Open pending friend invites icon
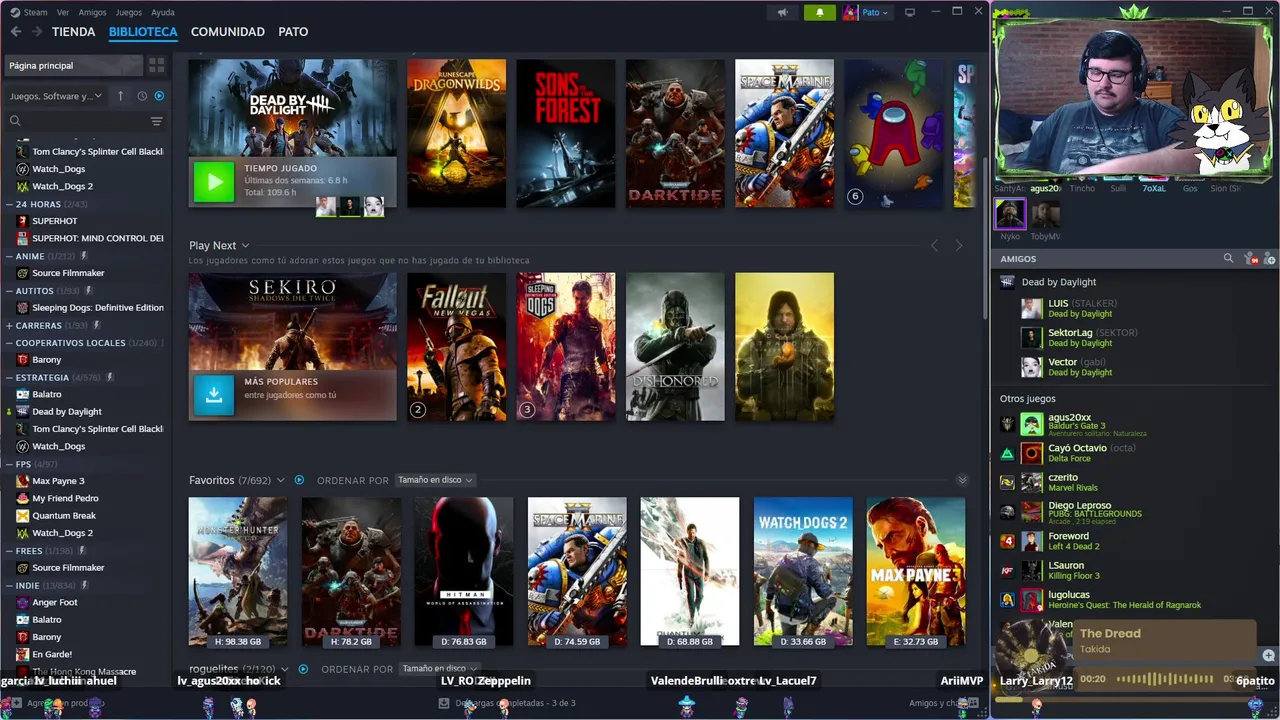Screen dimensions: 1280x720 (1251, 259)
